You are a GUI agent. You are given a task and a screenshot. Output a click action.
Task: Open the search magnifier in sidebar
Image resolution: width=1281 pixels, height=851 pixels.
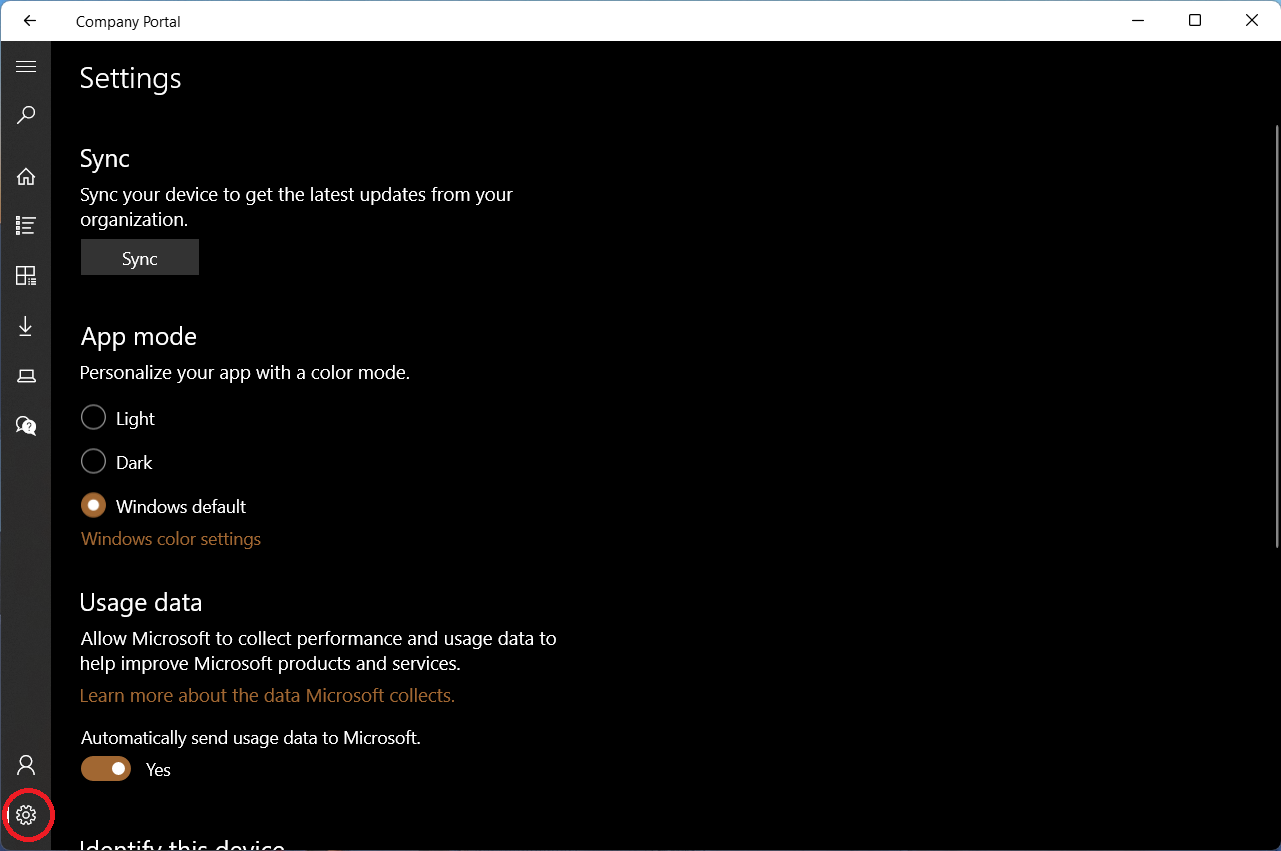[26, 115]
